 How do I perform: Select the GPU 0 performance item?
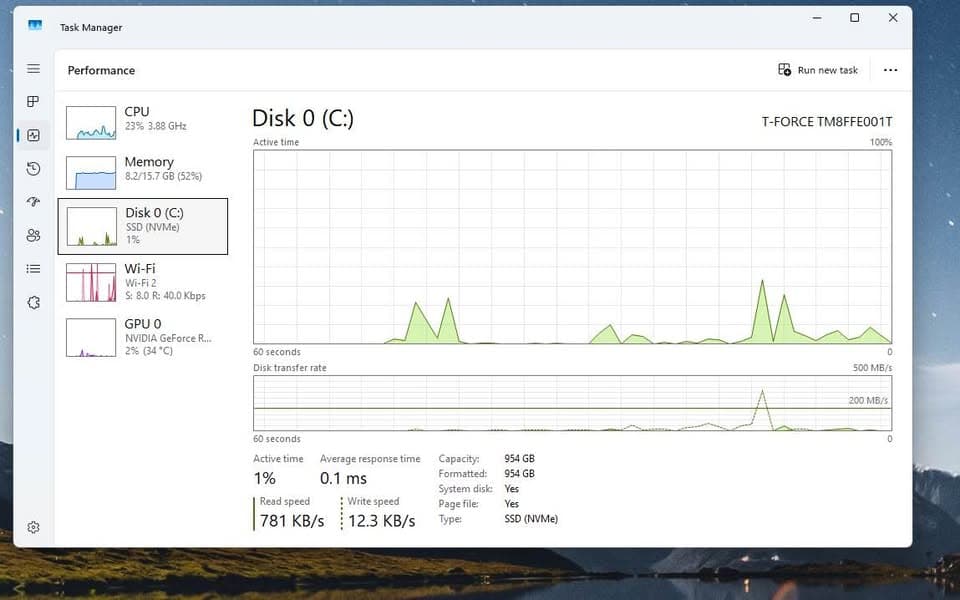click(143, 337)
